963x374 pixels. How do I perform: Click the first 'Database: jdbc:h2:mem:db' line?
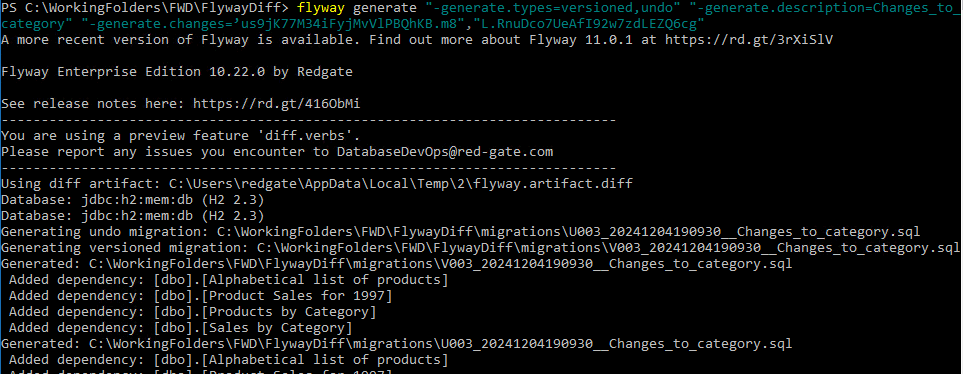point(133,200)
